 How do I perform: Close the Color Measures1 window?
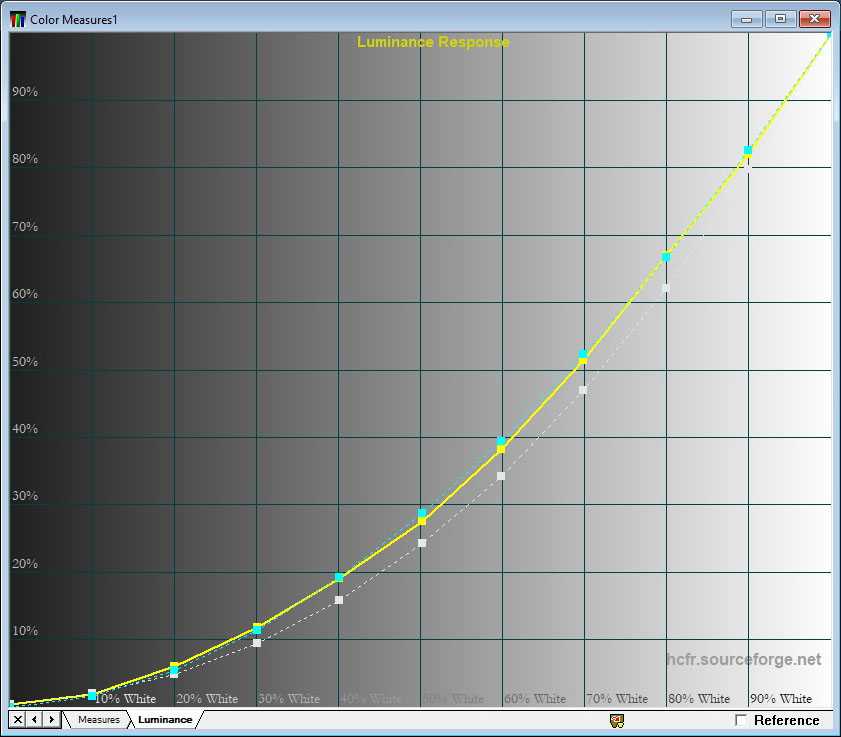click(x=815, y=19)
